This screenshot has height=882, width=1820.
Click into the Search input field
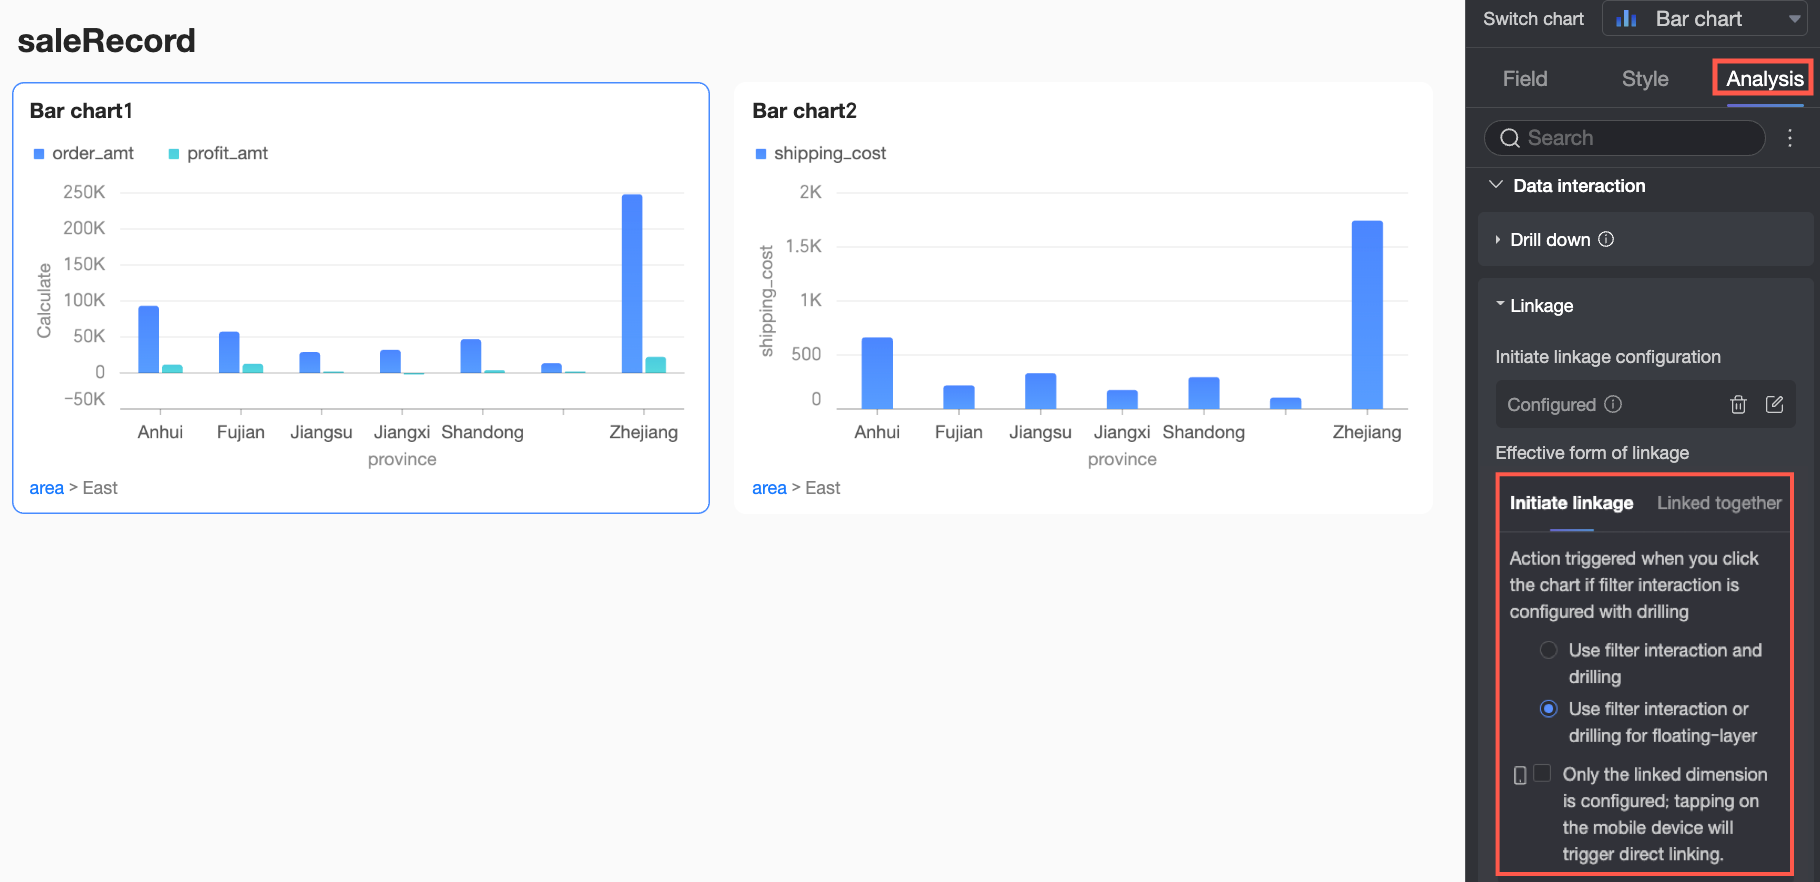pyautogui.click(x=1640, y=138)
